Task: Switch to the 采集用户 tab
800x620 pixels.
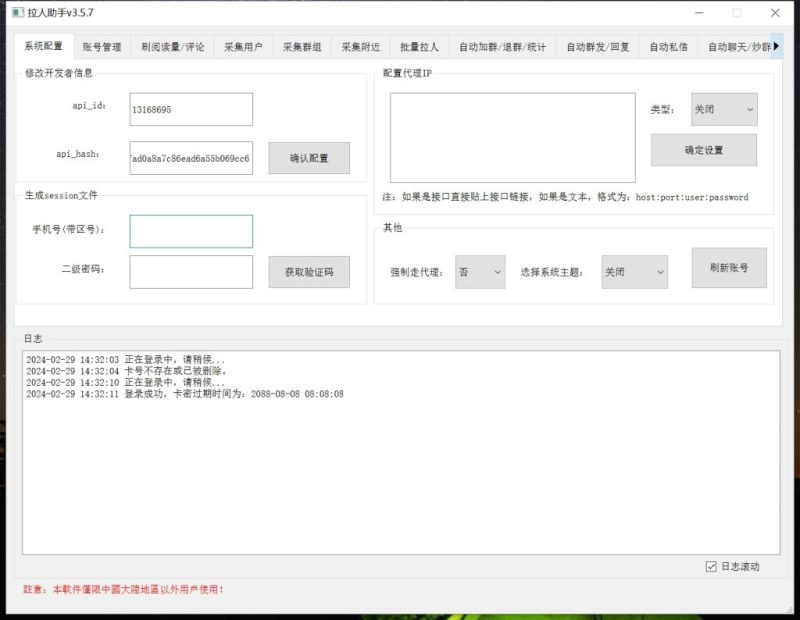Action: point(244,46)
